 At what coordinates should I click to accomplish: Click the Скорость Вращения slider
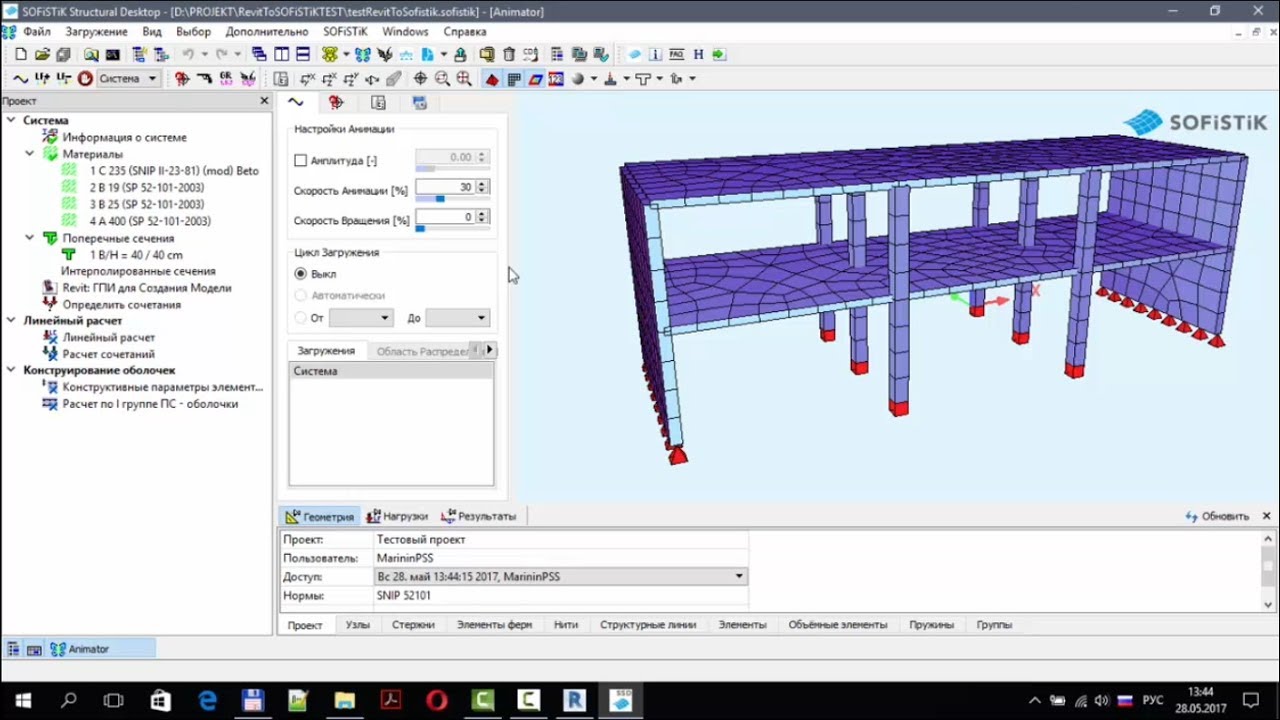click(452, 229)
